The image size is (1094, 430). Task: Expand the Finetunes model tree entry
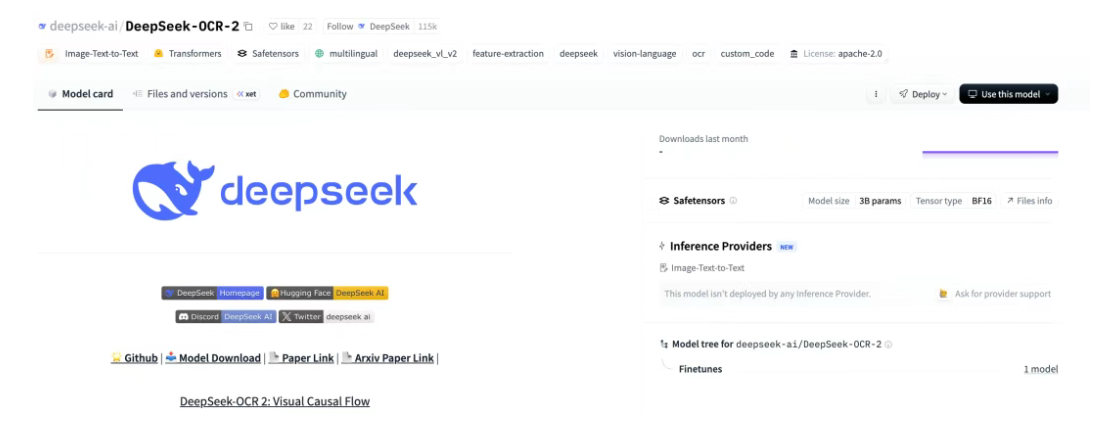click(700, 369)
